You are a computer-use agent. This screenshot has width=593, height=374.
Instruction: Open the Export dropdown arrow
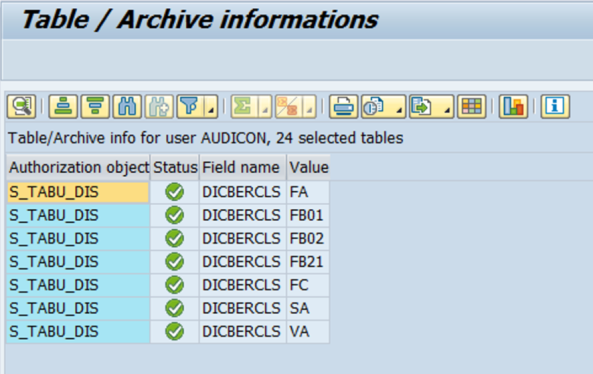(447, 106)
